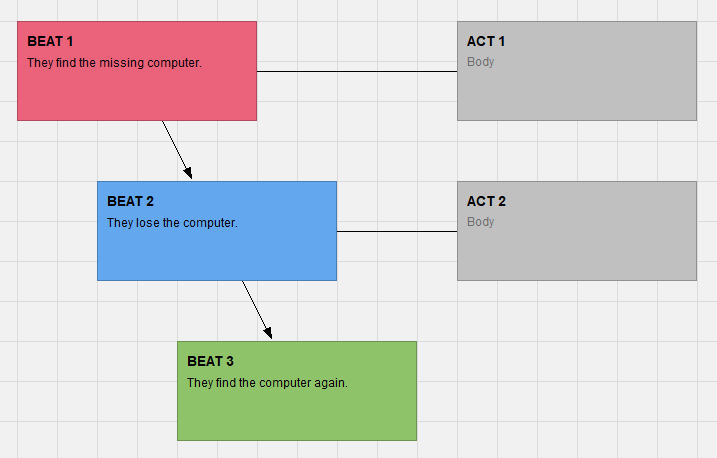Select the blue BEAT 2 card
This screenshot has width=717, height=458.
(217, 254)
